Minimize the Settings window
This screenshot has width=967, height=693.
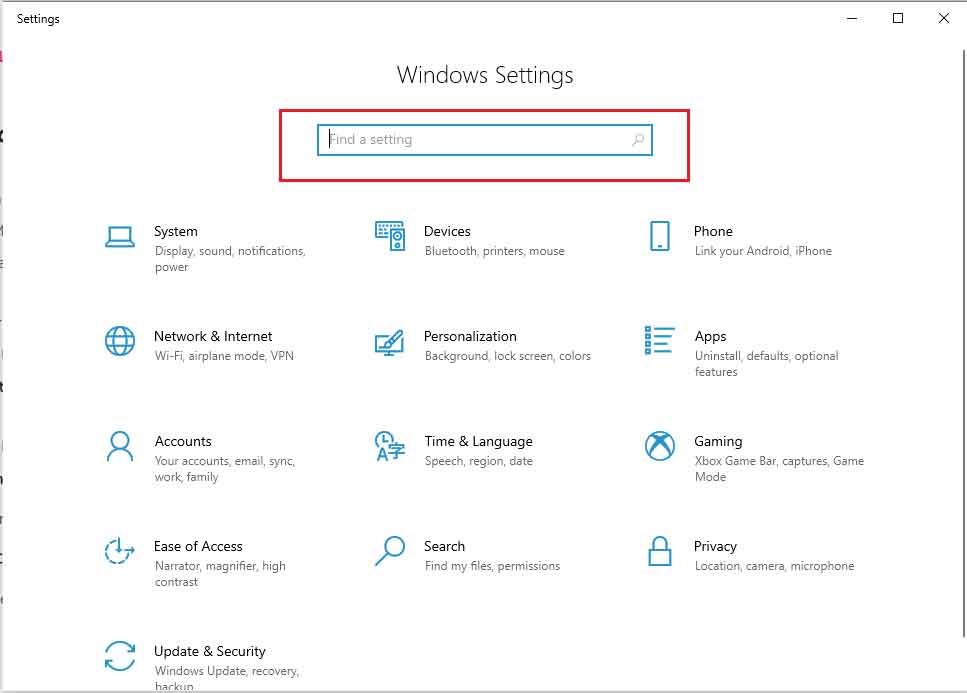click(852, 18)
